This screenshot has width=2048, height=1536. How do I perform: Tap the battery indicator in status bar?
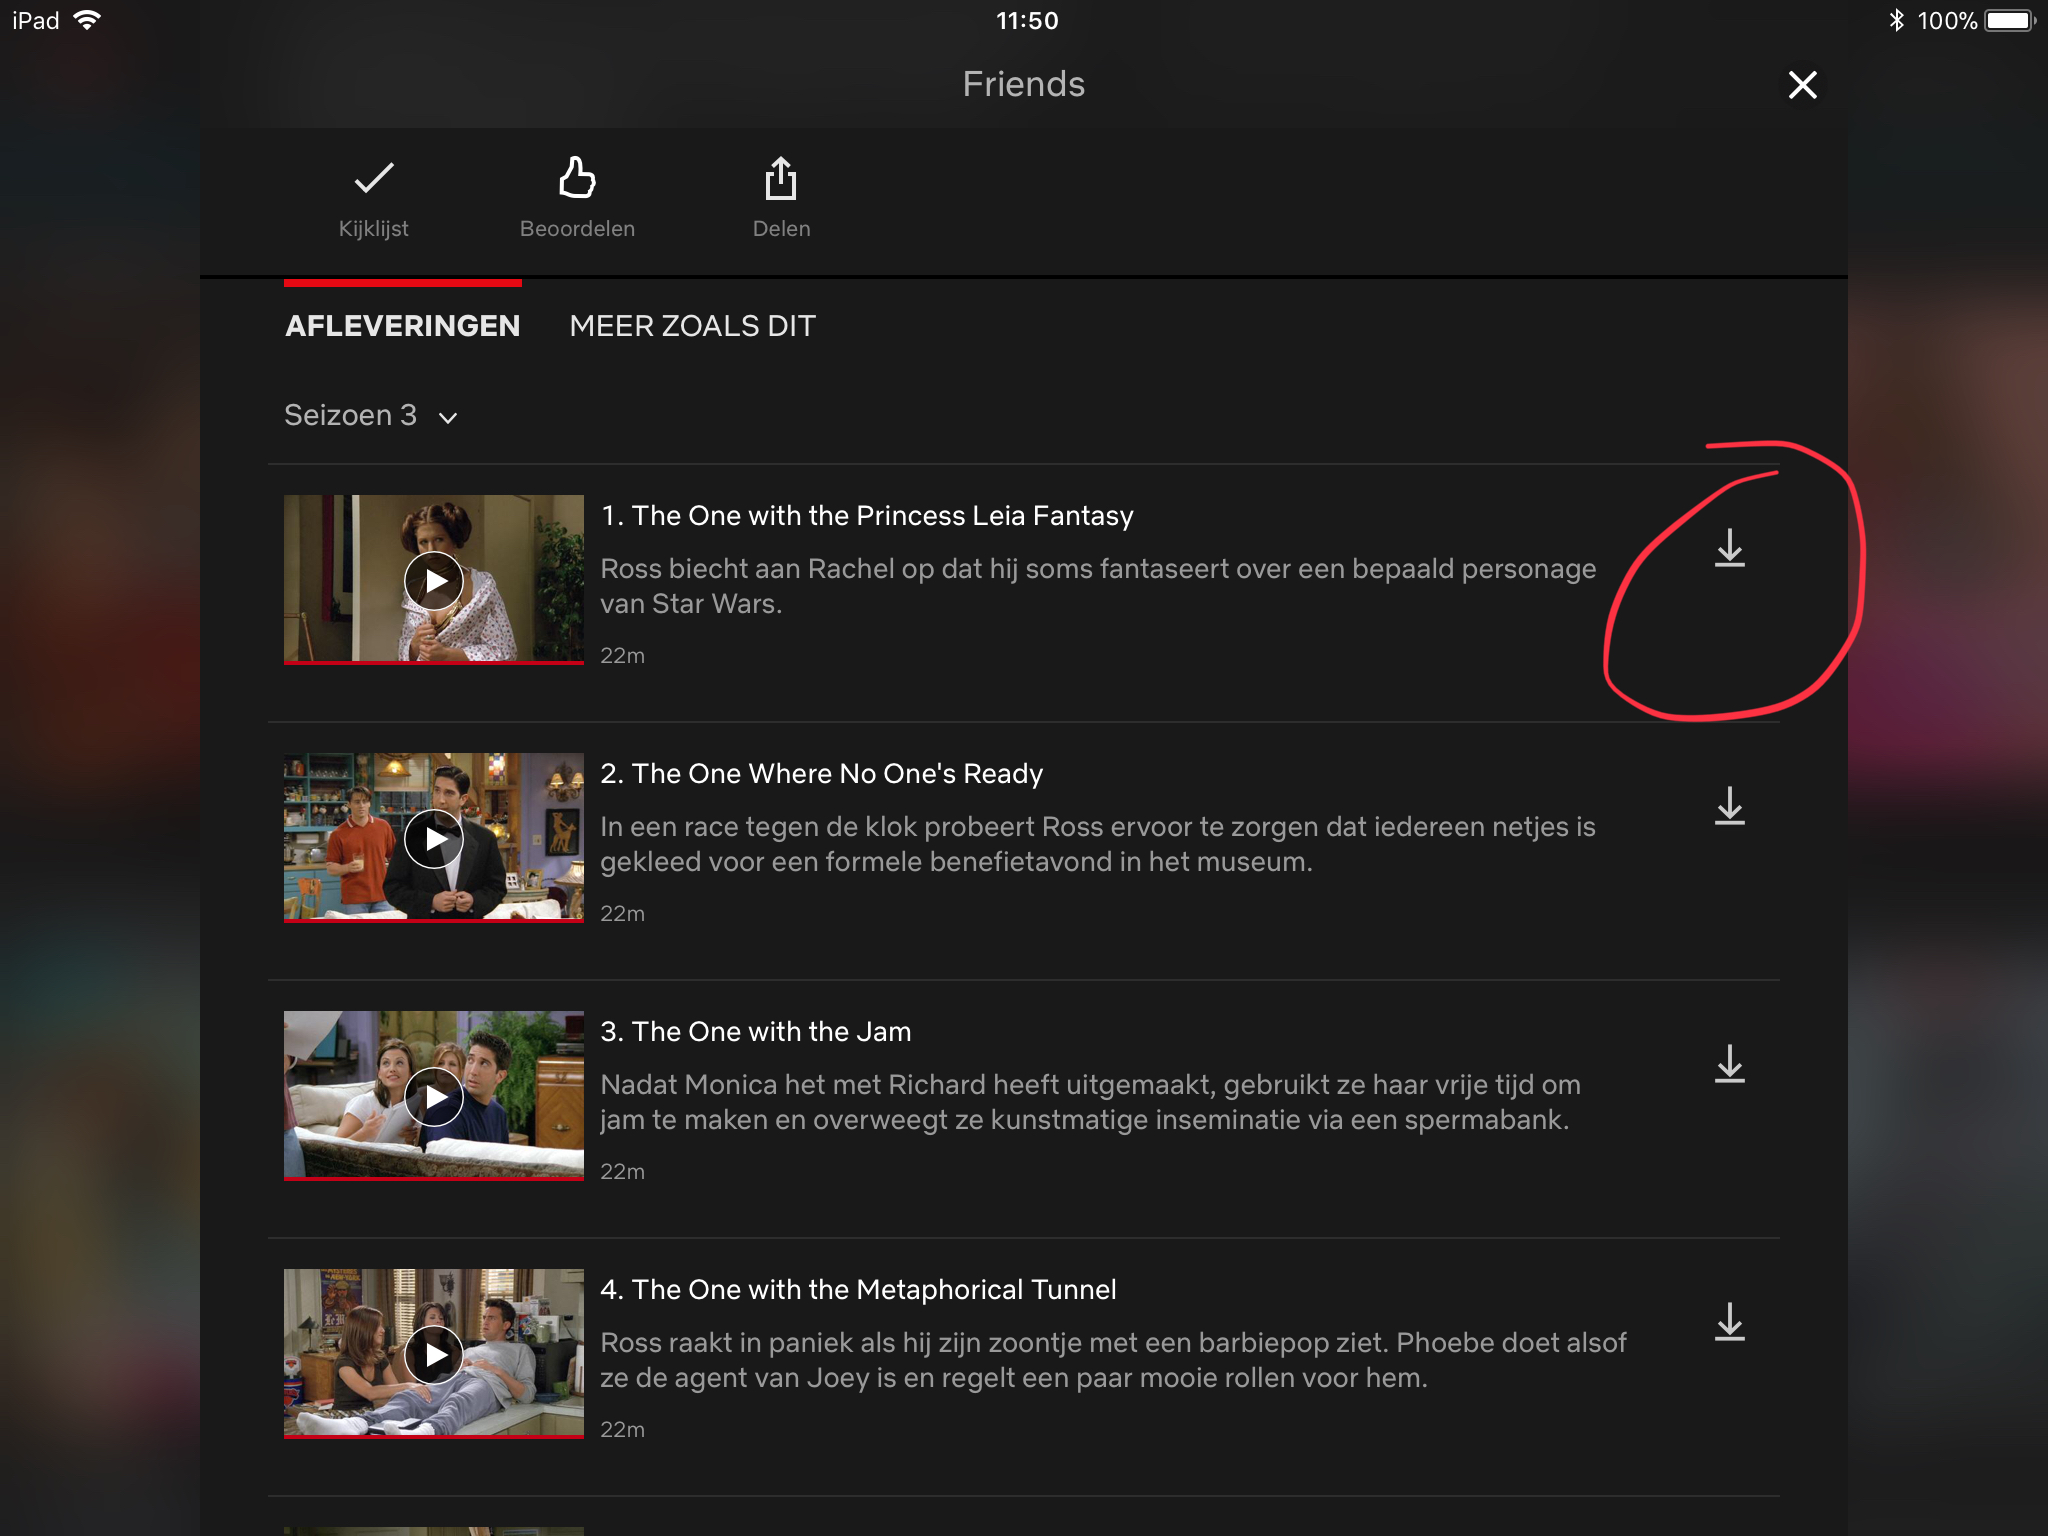[2010, 21]
